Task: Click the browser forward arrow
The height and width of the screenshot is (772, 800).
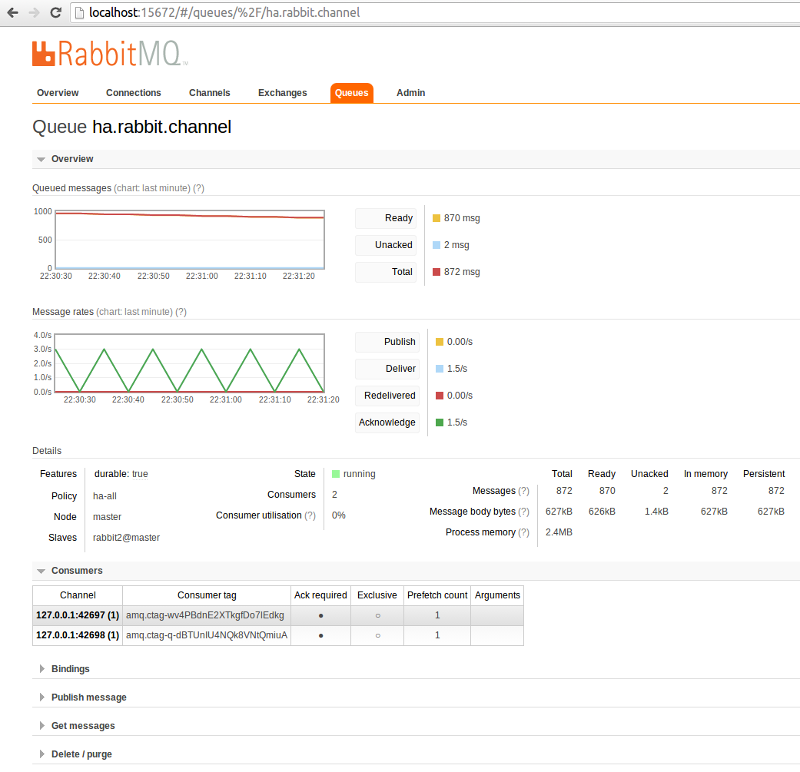Action: coord(34,13)
